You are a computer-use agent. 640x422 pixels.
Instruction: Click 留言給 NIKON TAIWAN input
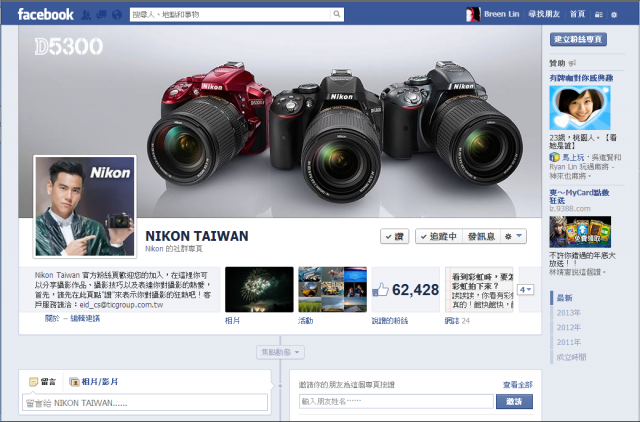click(145, 402)
